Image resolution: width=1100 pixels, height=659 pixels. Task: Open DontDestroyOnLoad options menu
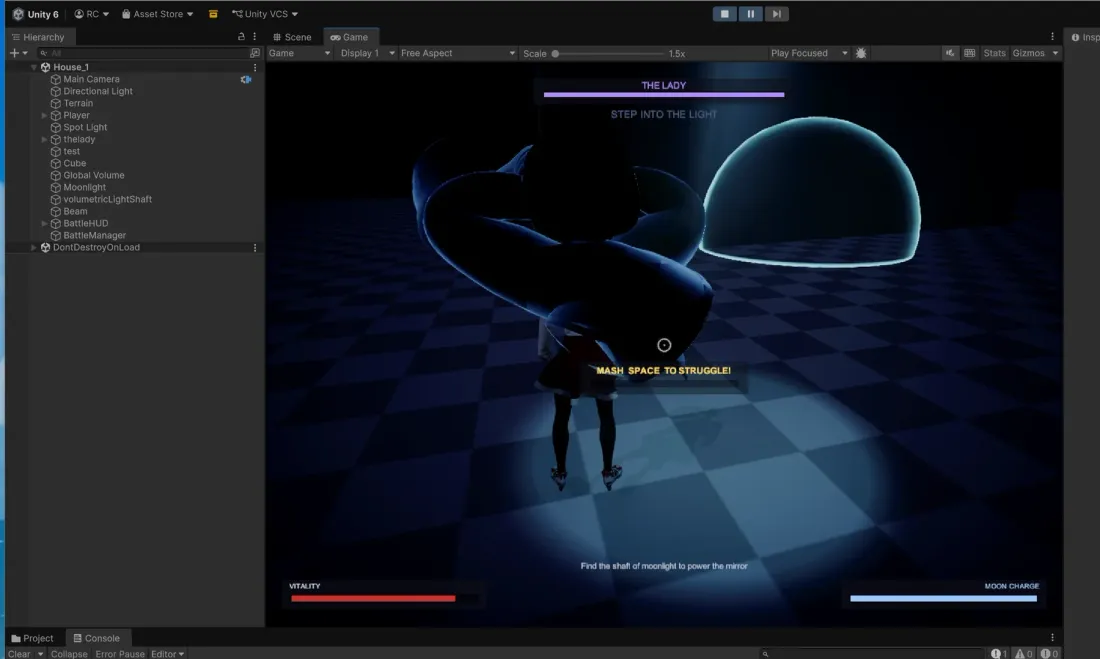(255, 248)
